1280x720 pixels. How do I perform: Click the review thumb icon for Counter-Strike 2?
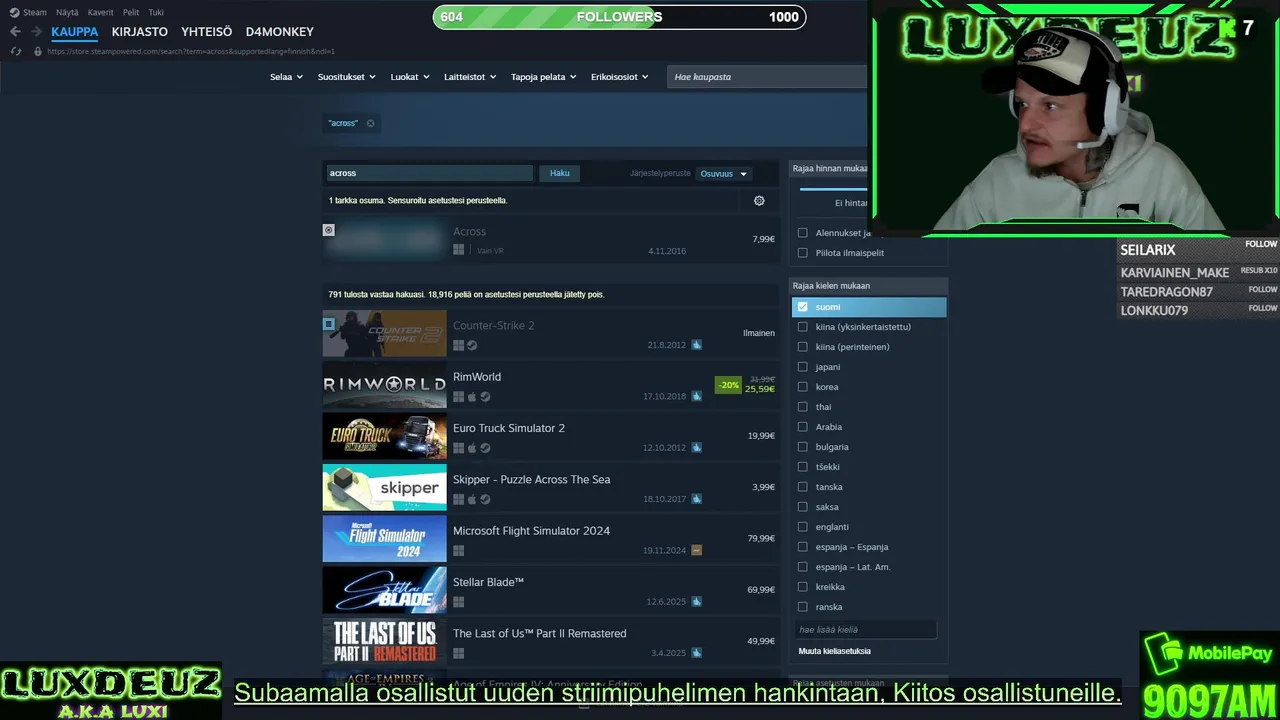(x=696, y=345)
